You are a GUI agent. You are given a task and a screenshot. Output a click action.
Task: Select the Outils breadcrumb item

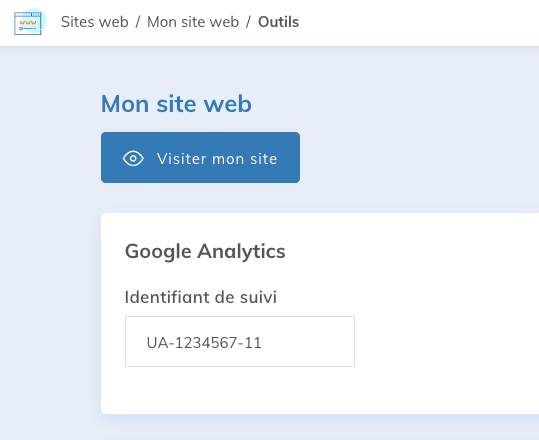(x=278, y=22)
